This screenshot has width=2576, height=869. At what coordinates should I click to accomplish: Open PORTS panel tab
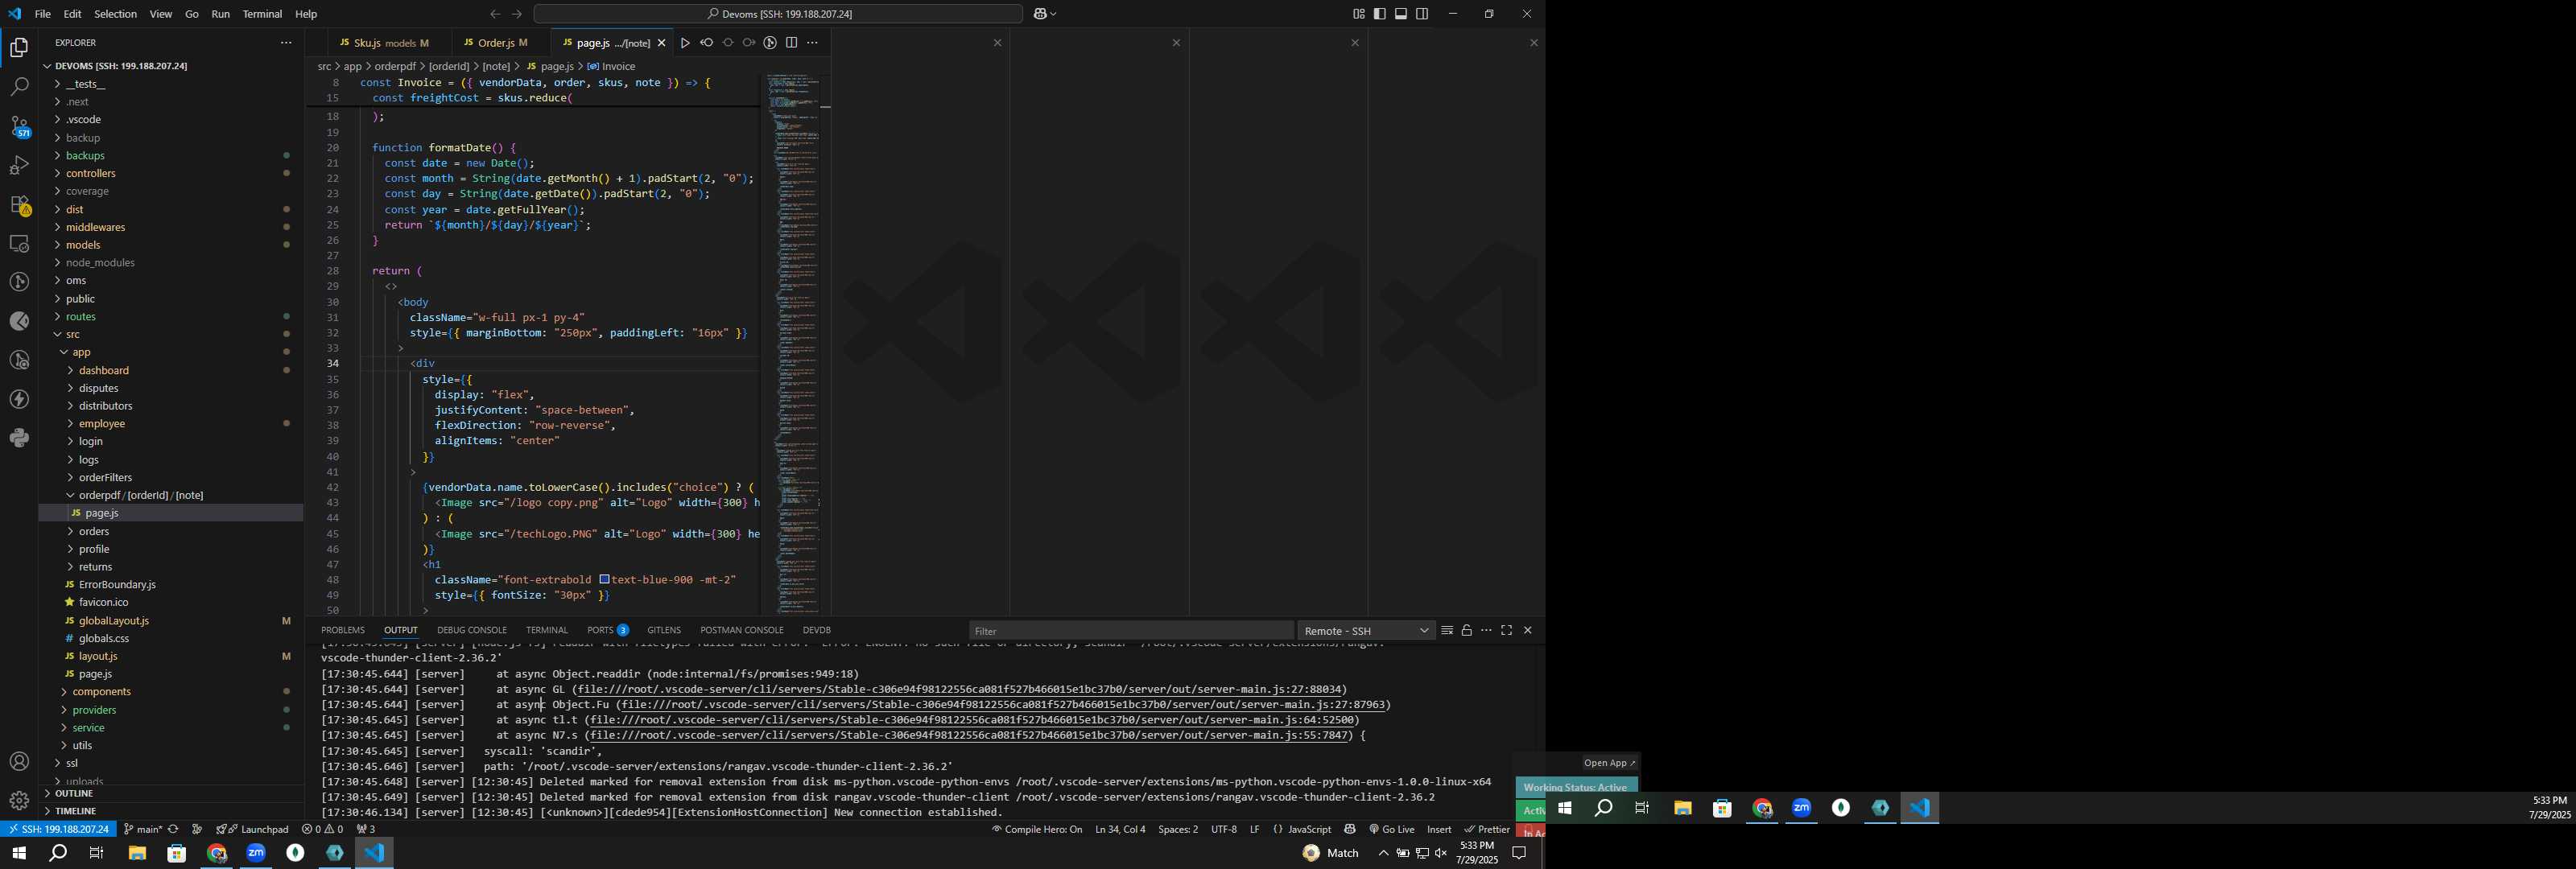(608, 630)
